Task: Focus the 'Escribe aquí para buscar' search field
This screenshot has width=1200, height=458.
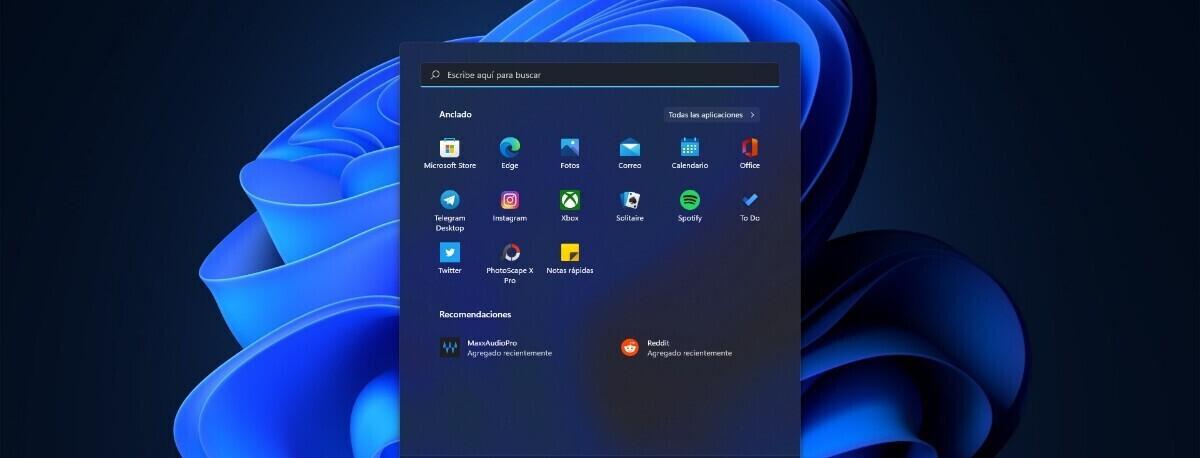Action: (600, 75)
